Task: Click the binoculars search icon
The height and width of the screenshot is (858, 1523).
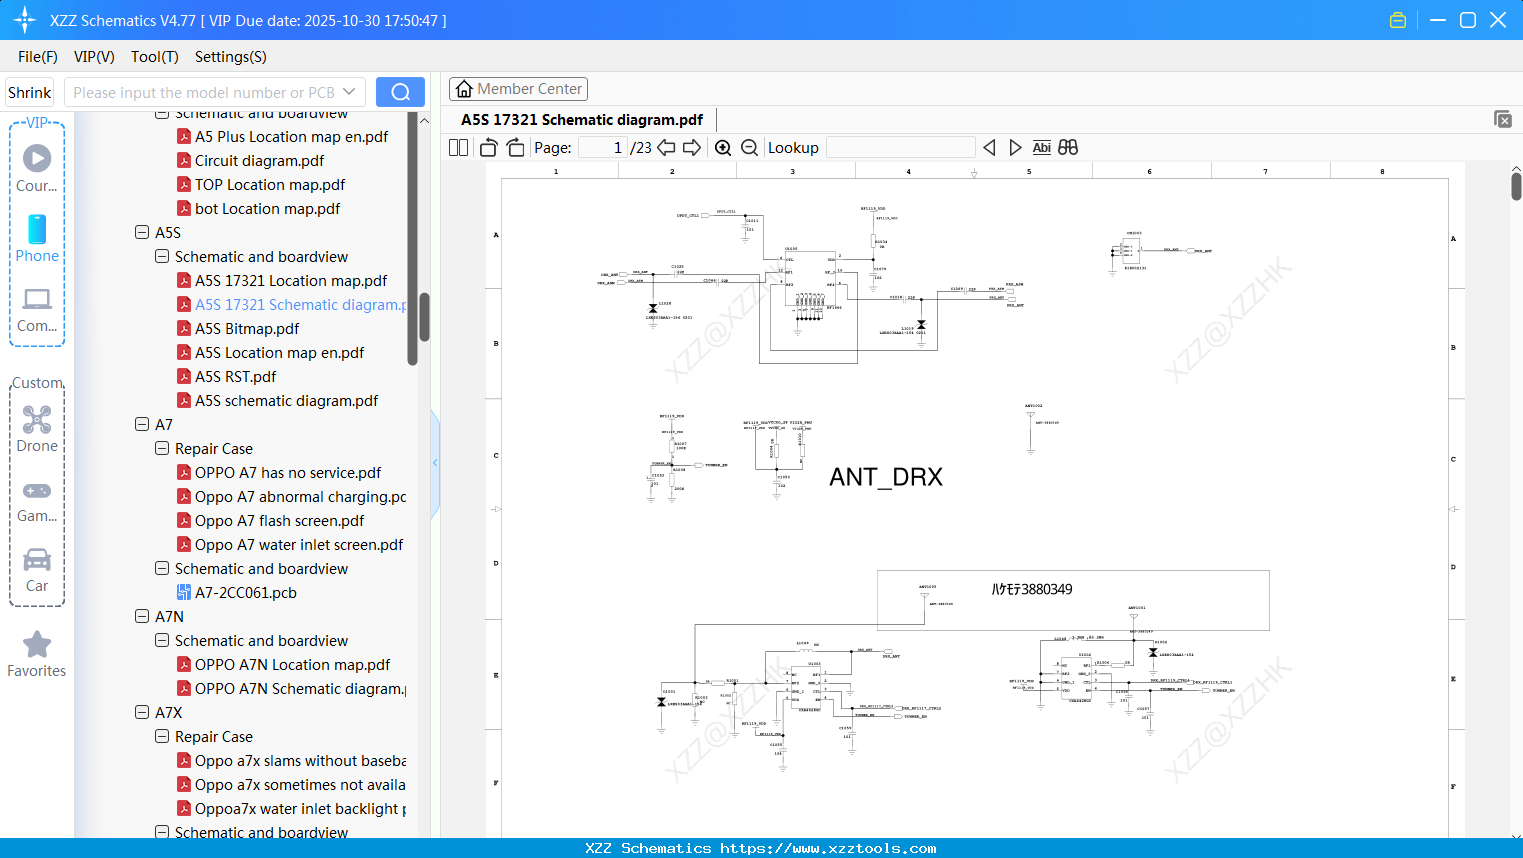Action: [1068, 148]
